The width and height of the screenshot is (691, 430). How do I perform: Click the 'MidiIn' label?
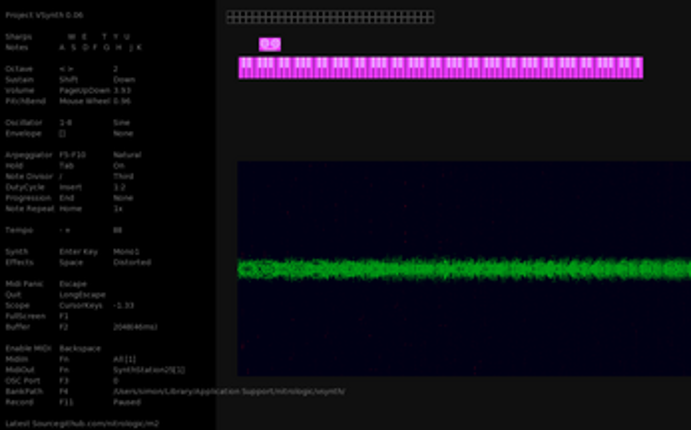(17, 359)
